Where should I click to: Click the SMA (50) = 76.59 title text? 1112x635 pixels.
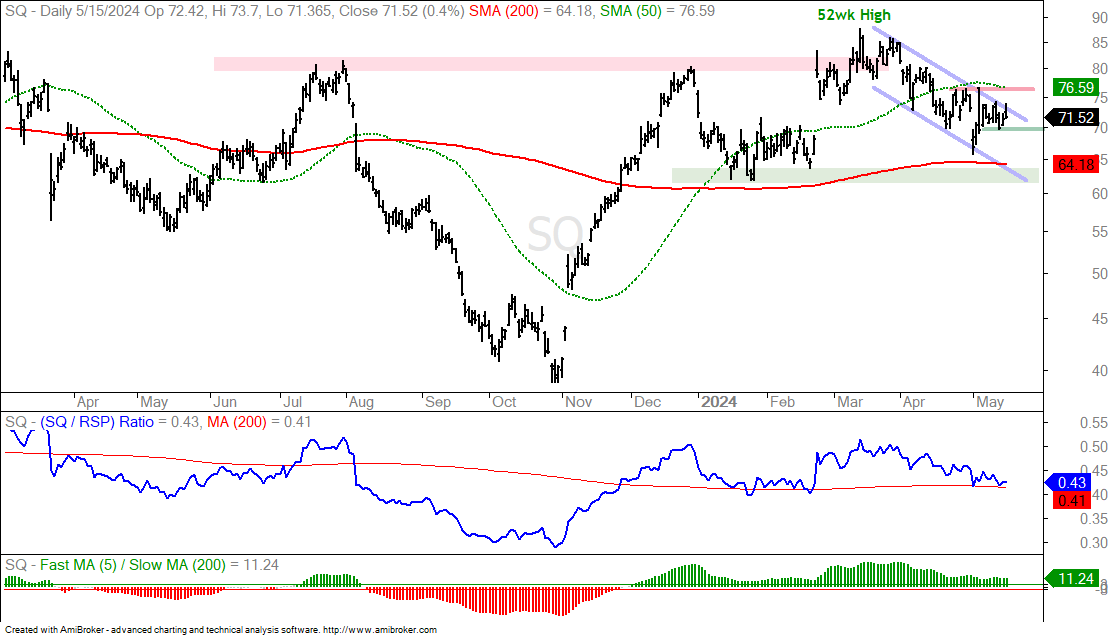pyautogui.click(x=657, y=11)
